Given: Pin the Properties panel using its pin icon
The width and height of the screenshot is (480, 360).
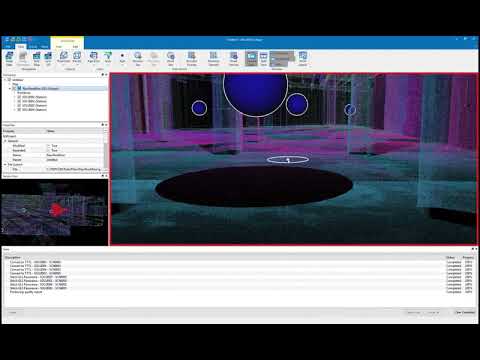Looking at the screenshot, I should pyautogui.click(x=103, y=125).
